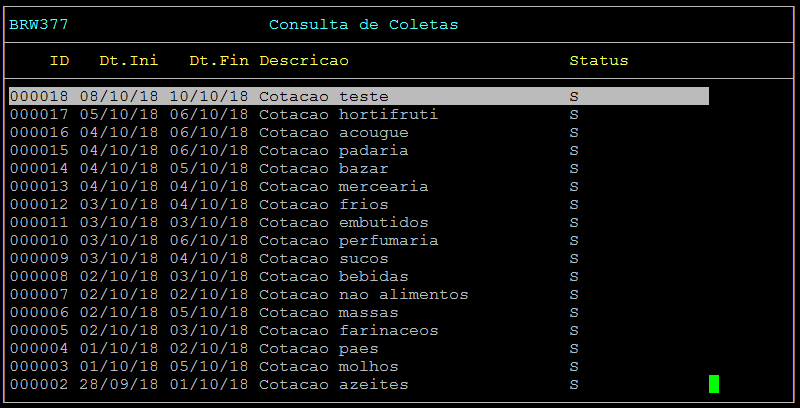
Task: Select the Cotacao nao alimentos row
Action: click(x=359, y=294)
